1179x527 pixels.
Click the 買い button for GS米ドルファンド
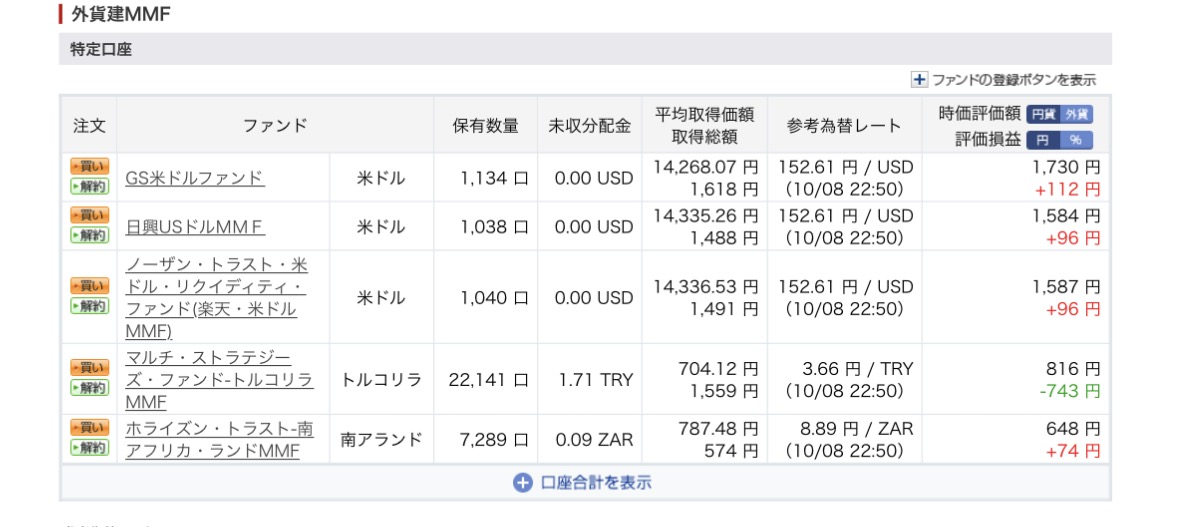(x=89, y=167)
